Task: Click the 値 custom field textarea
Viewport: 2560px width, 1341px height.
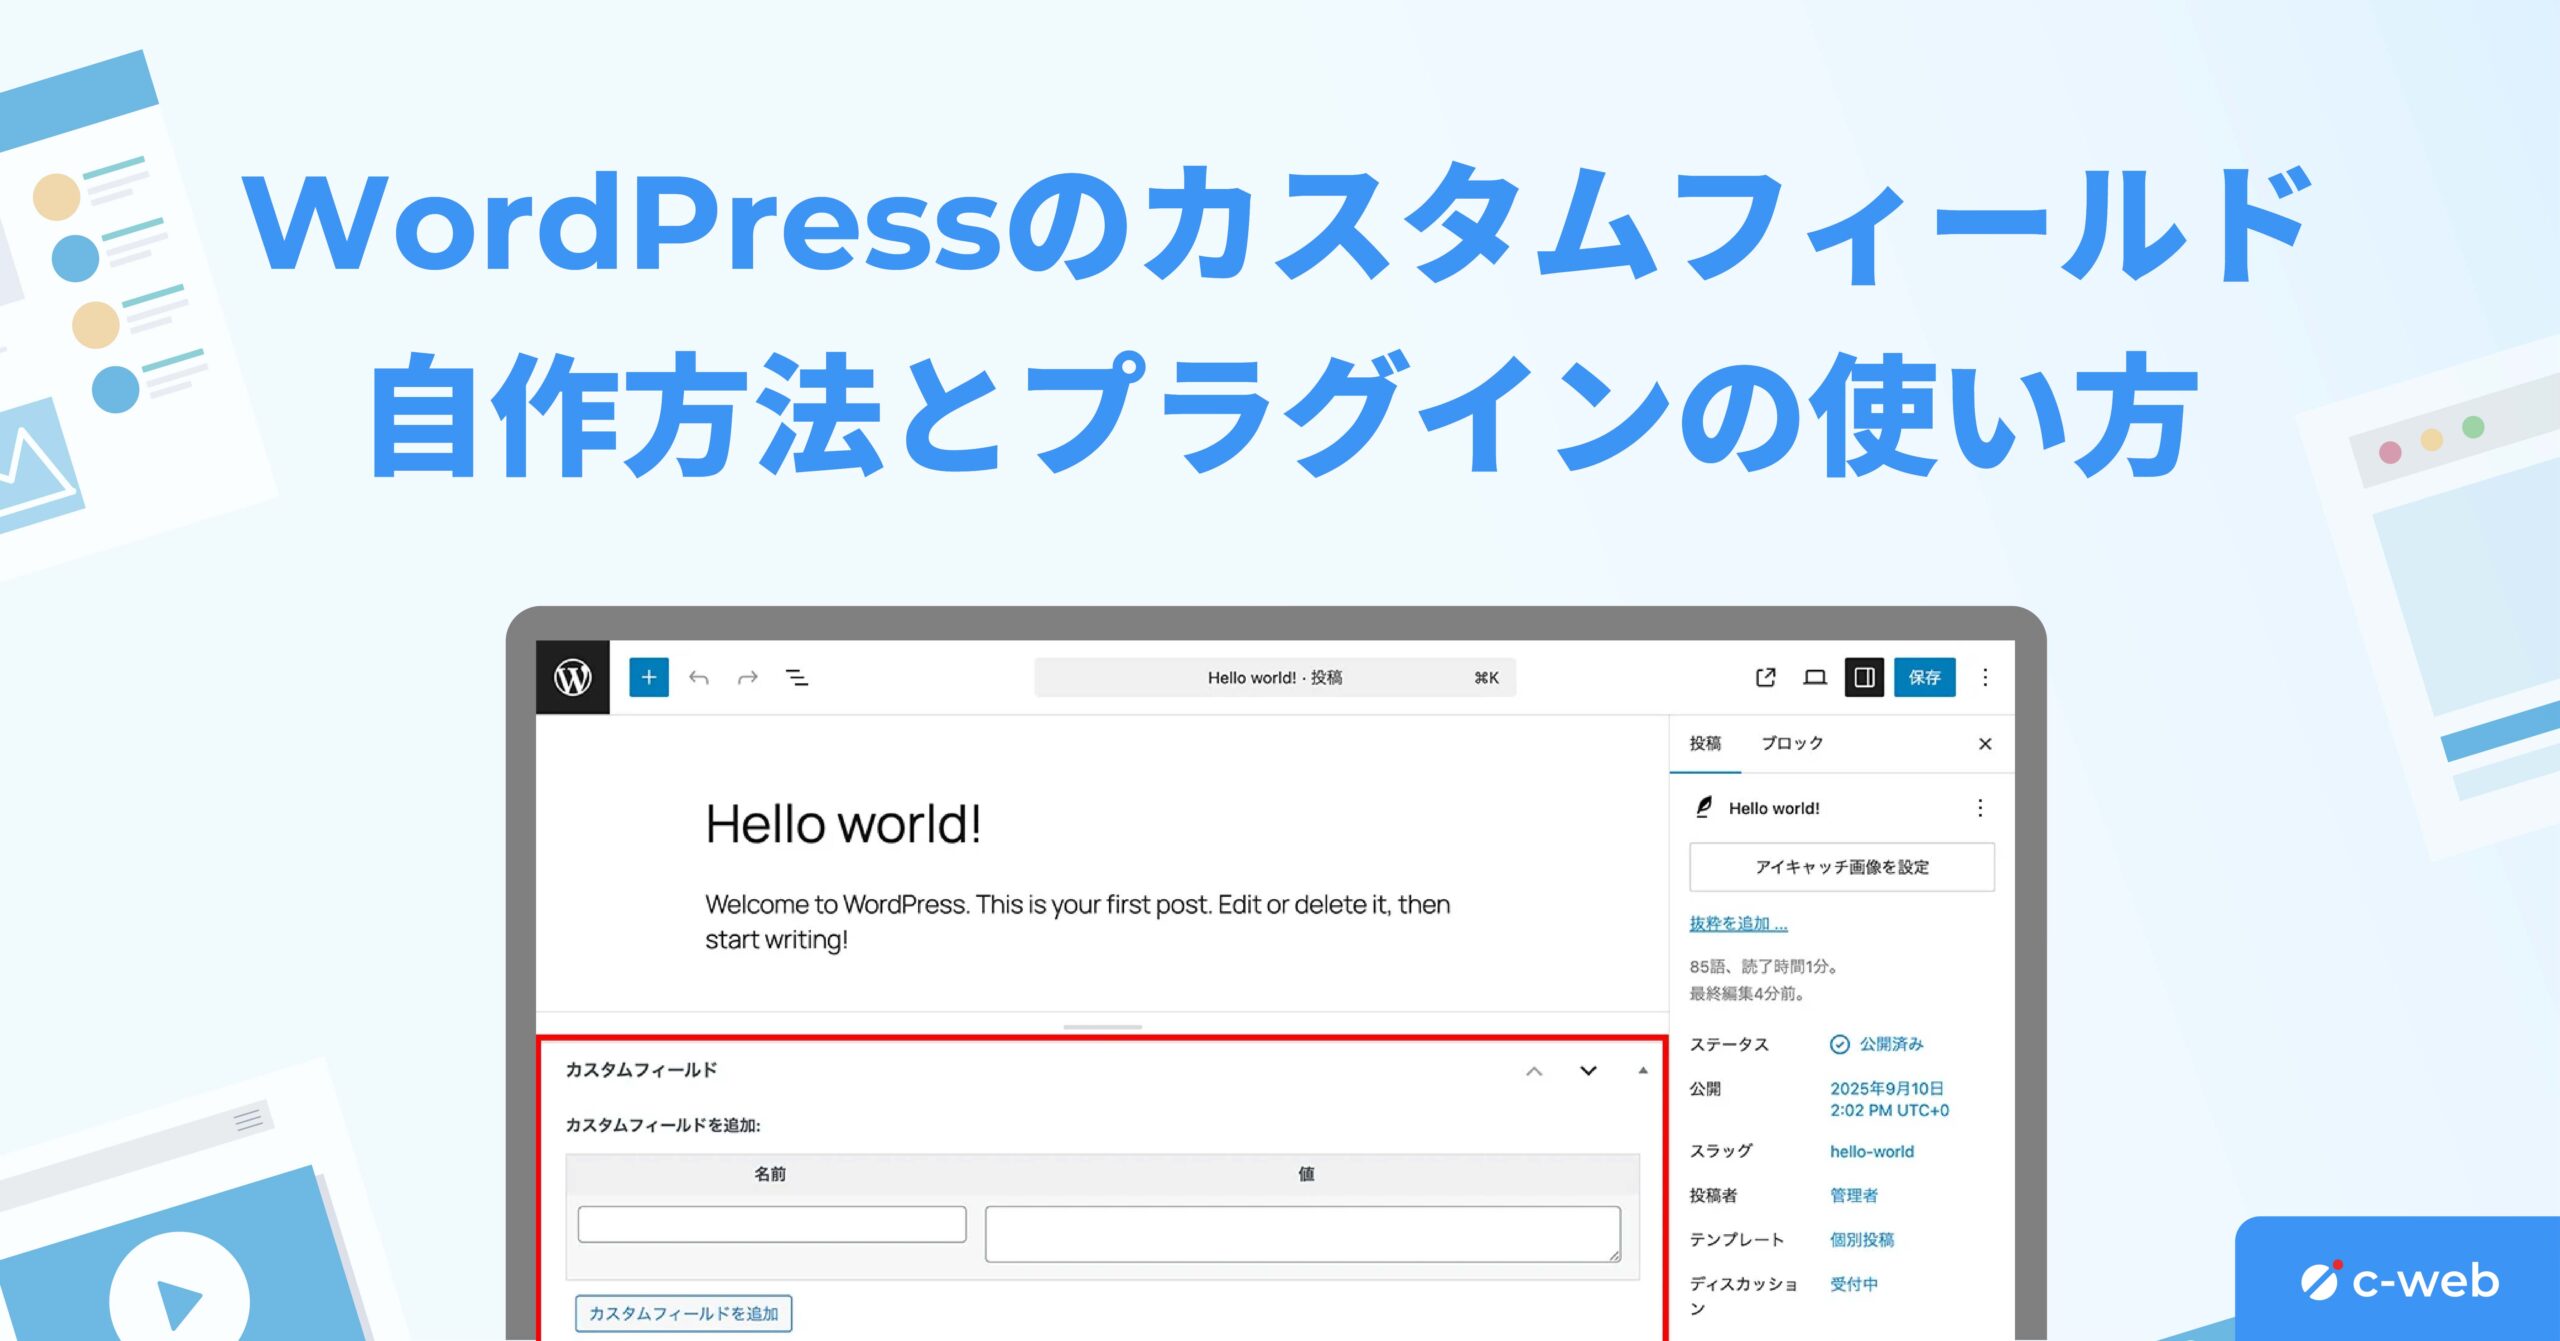Action: click(x=1303, y=1234)
